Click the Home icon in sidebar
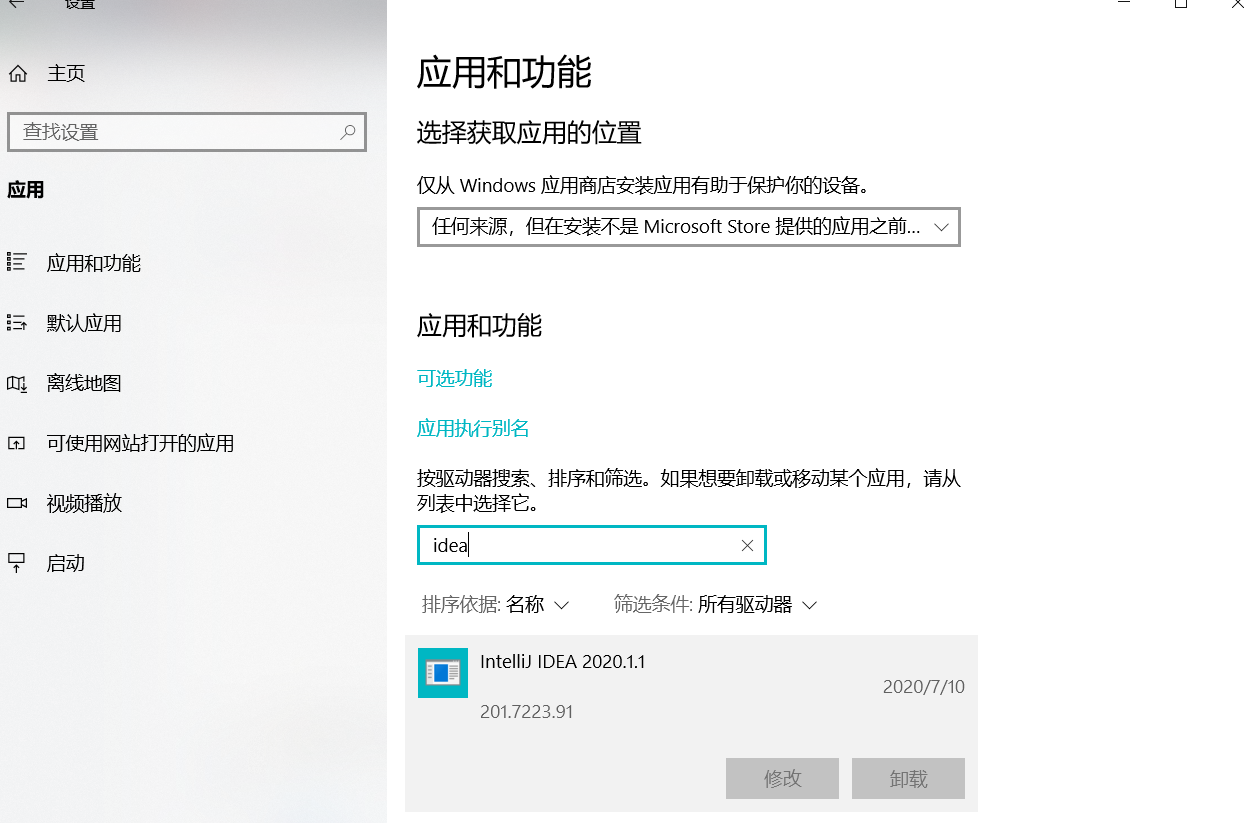 coord(17,73)
